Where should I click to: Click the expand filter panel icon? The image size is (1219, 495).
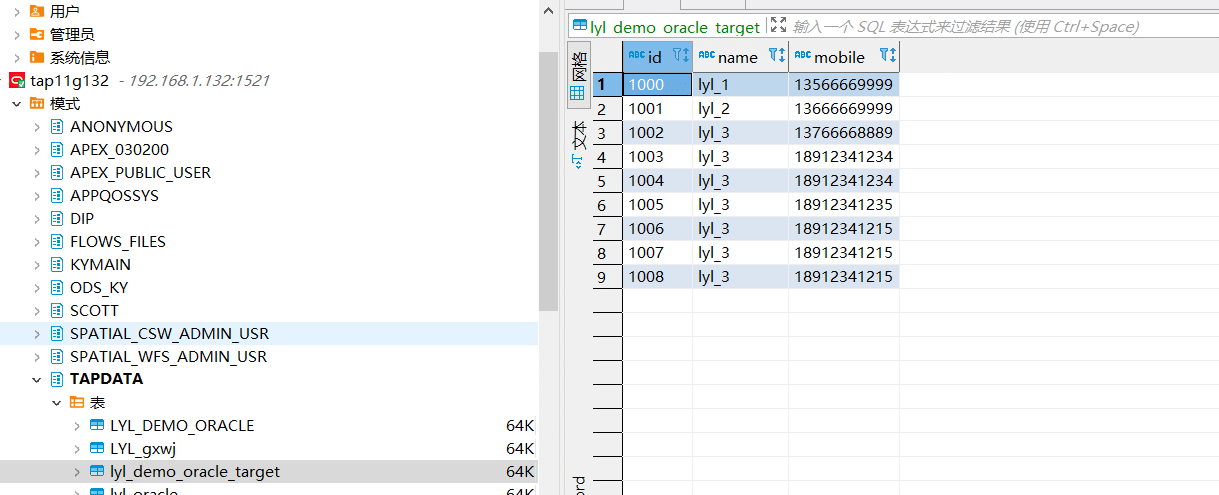pyautogui.click(x=778, y=26)
